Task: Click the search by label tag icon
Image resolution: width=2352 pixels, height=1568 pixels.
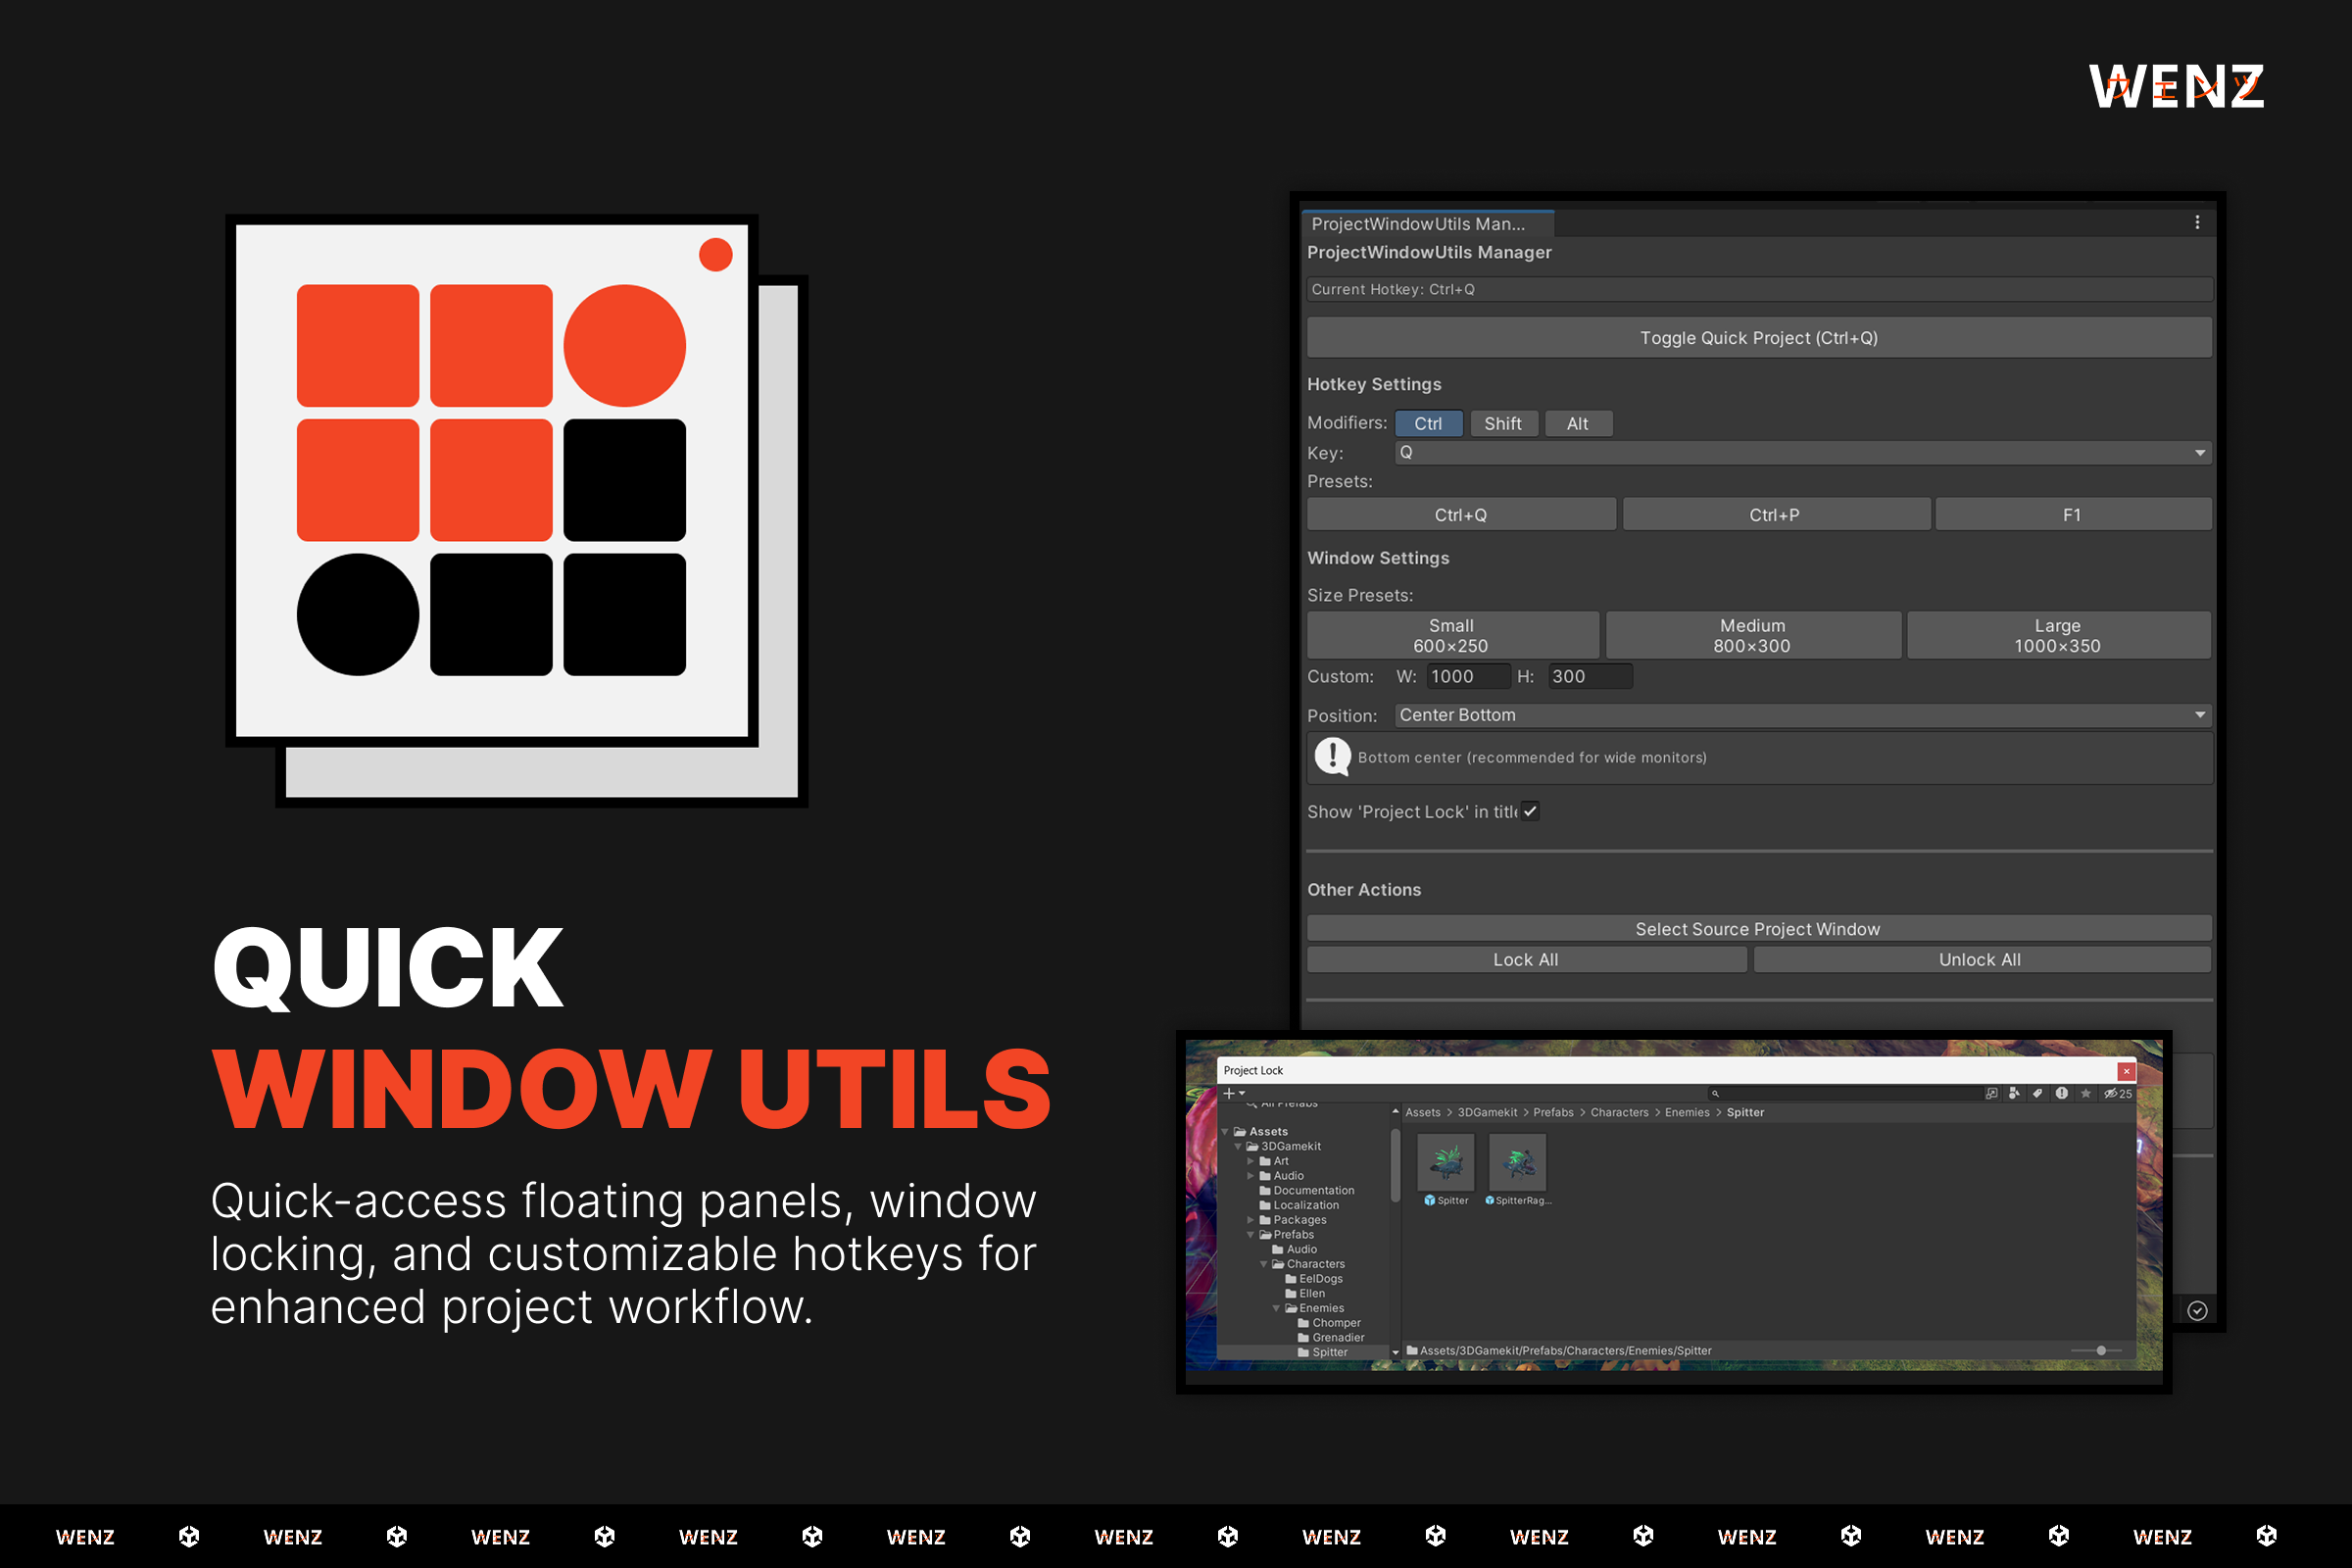Action: (x=2038, y=1094)
